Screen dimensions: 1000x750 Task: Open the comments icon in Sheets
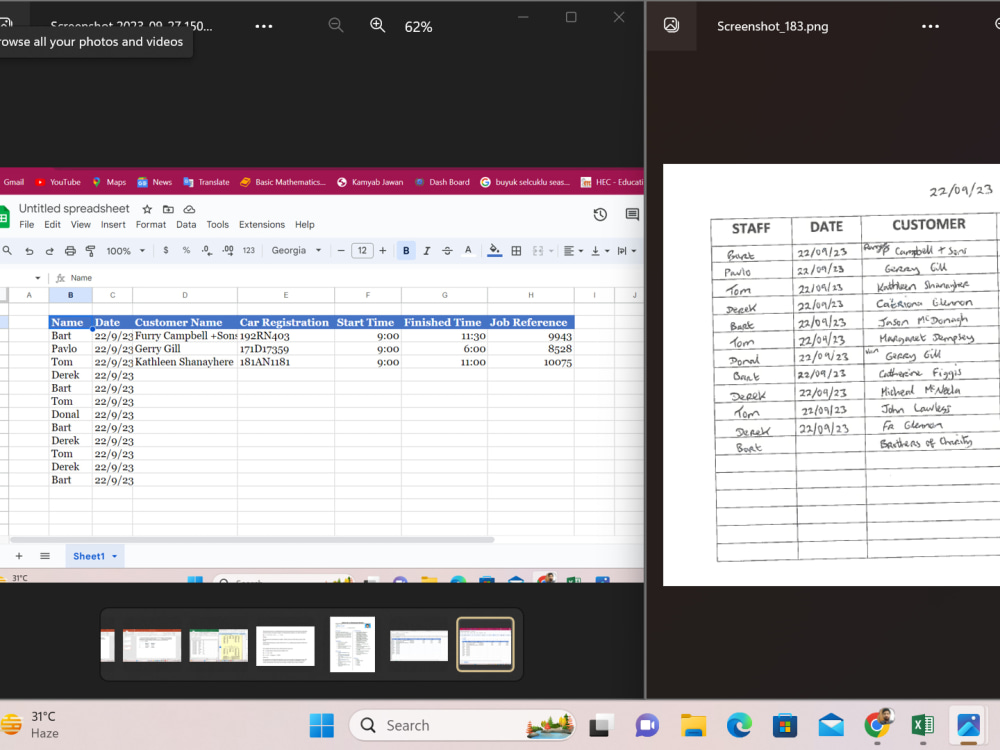click(x=632, y=214)
